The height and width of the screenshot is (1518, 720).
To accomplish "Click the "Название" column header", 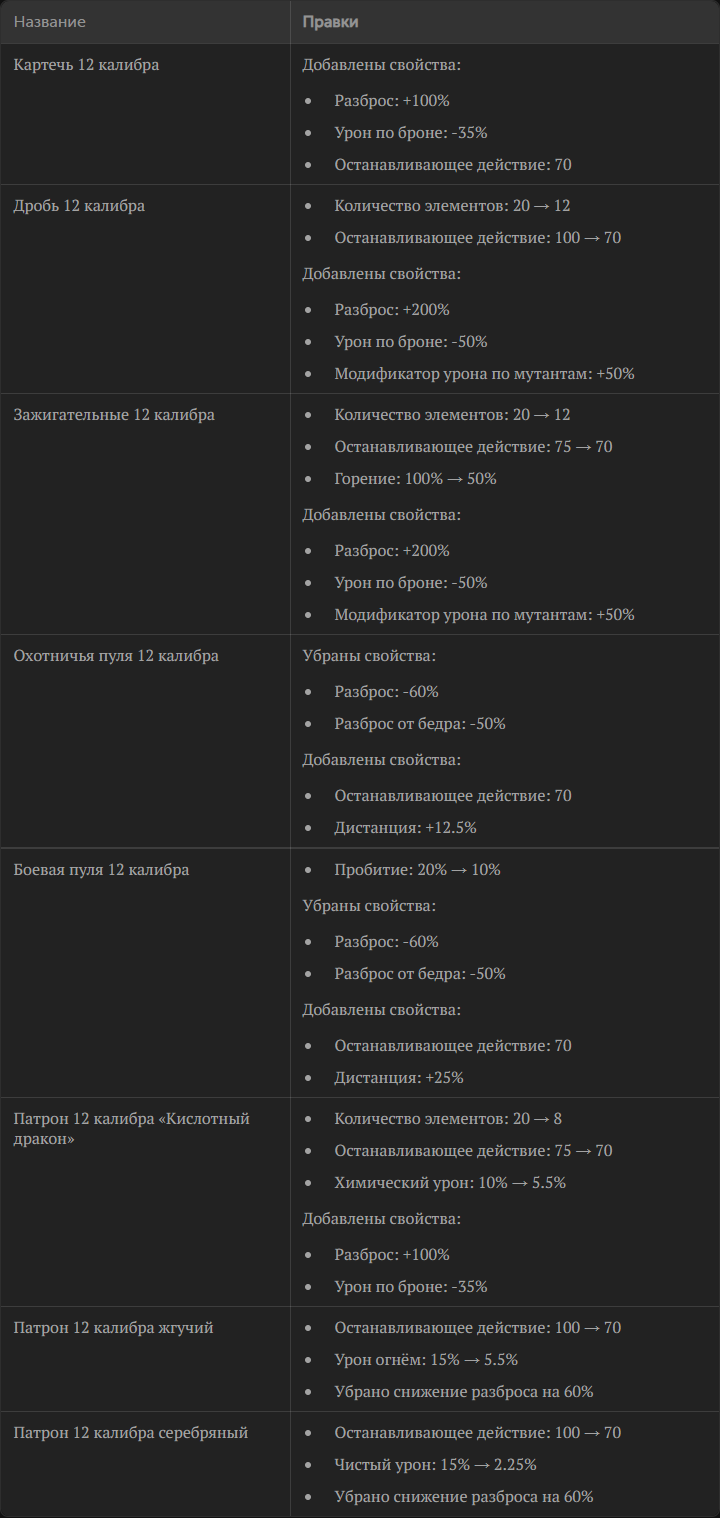I will point(50,22).
